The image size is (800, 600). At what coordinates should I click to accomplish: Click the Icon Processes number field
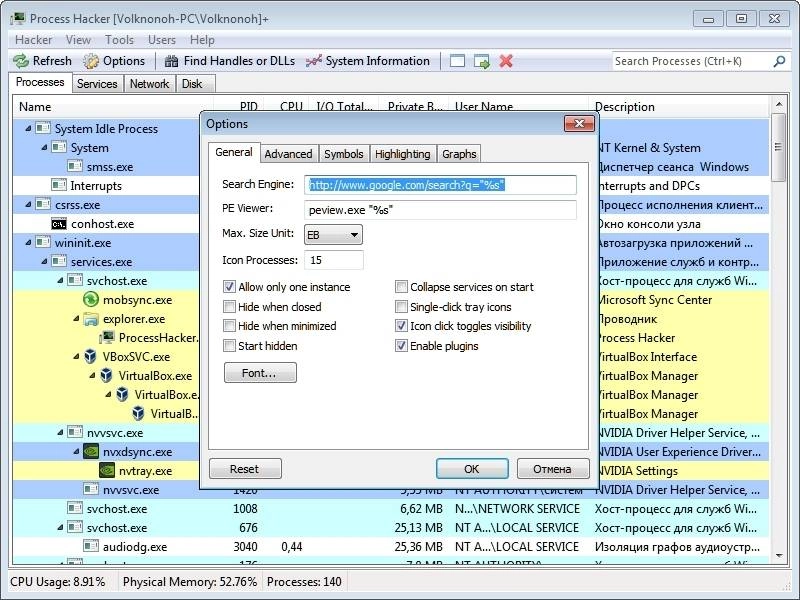click(x=334, y=260)
